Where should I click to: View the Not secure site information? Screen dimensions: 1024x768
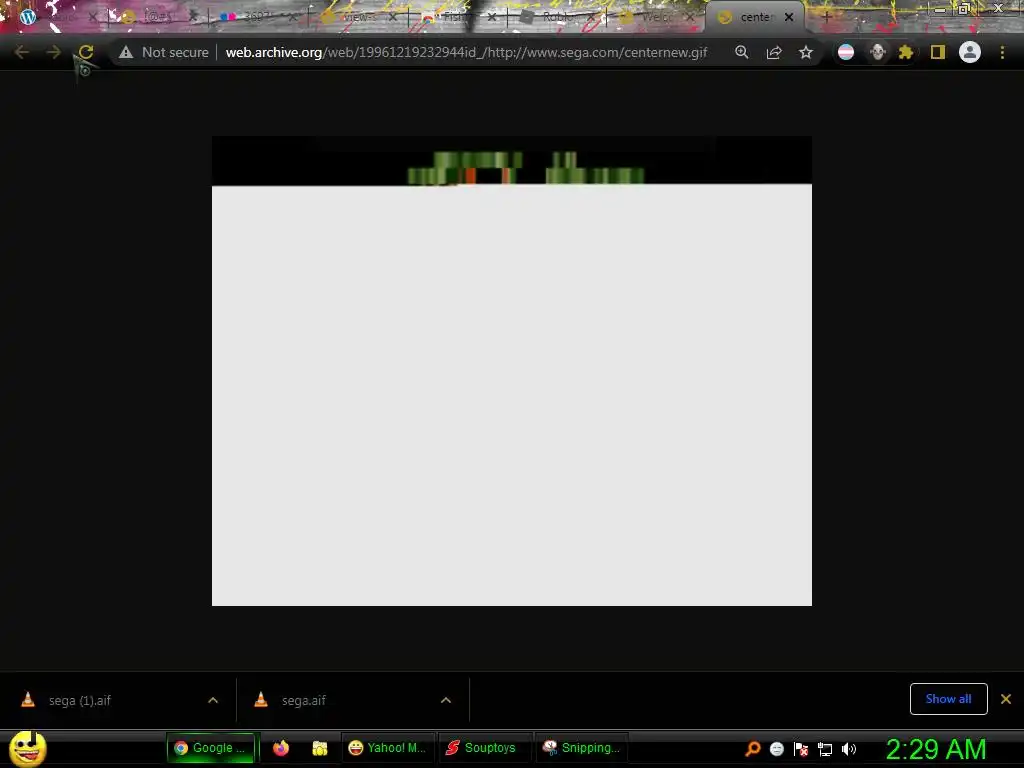164,52
